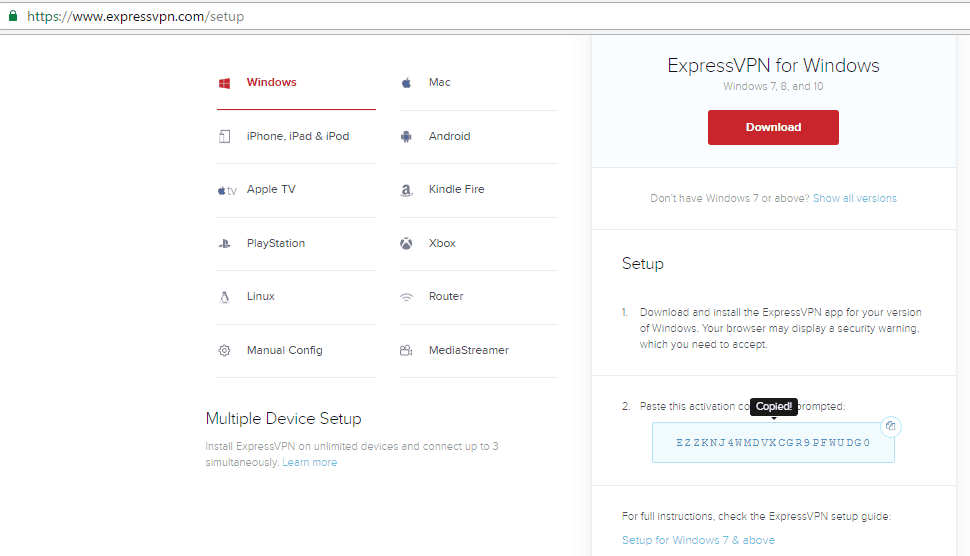Click the ExpressVPN for Windows heading
The width and height of the screenshot is (970, 556).
[773, 66]
